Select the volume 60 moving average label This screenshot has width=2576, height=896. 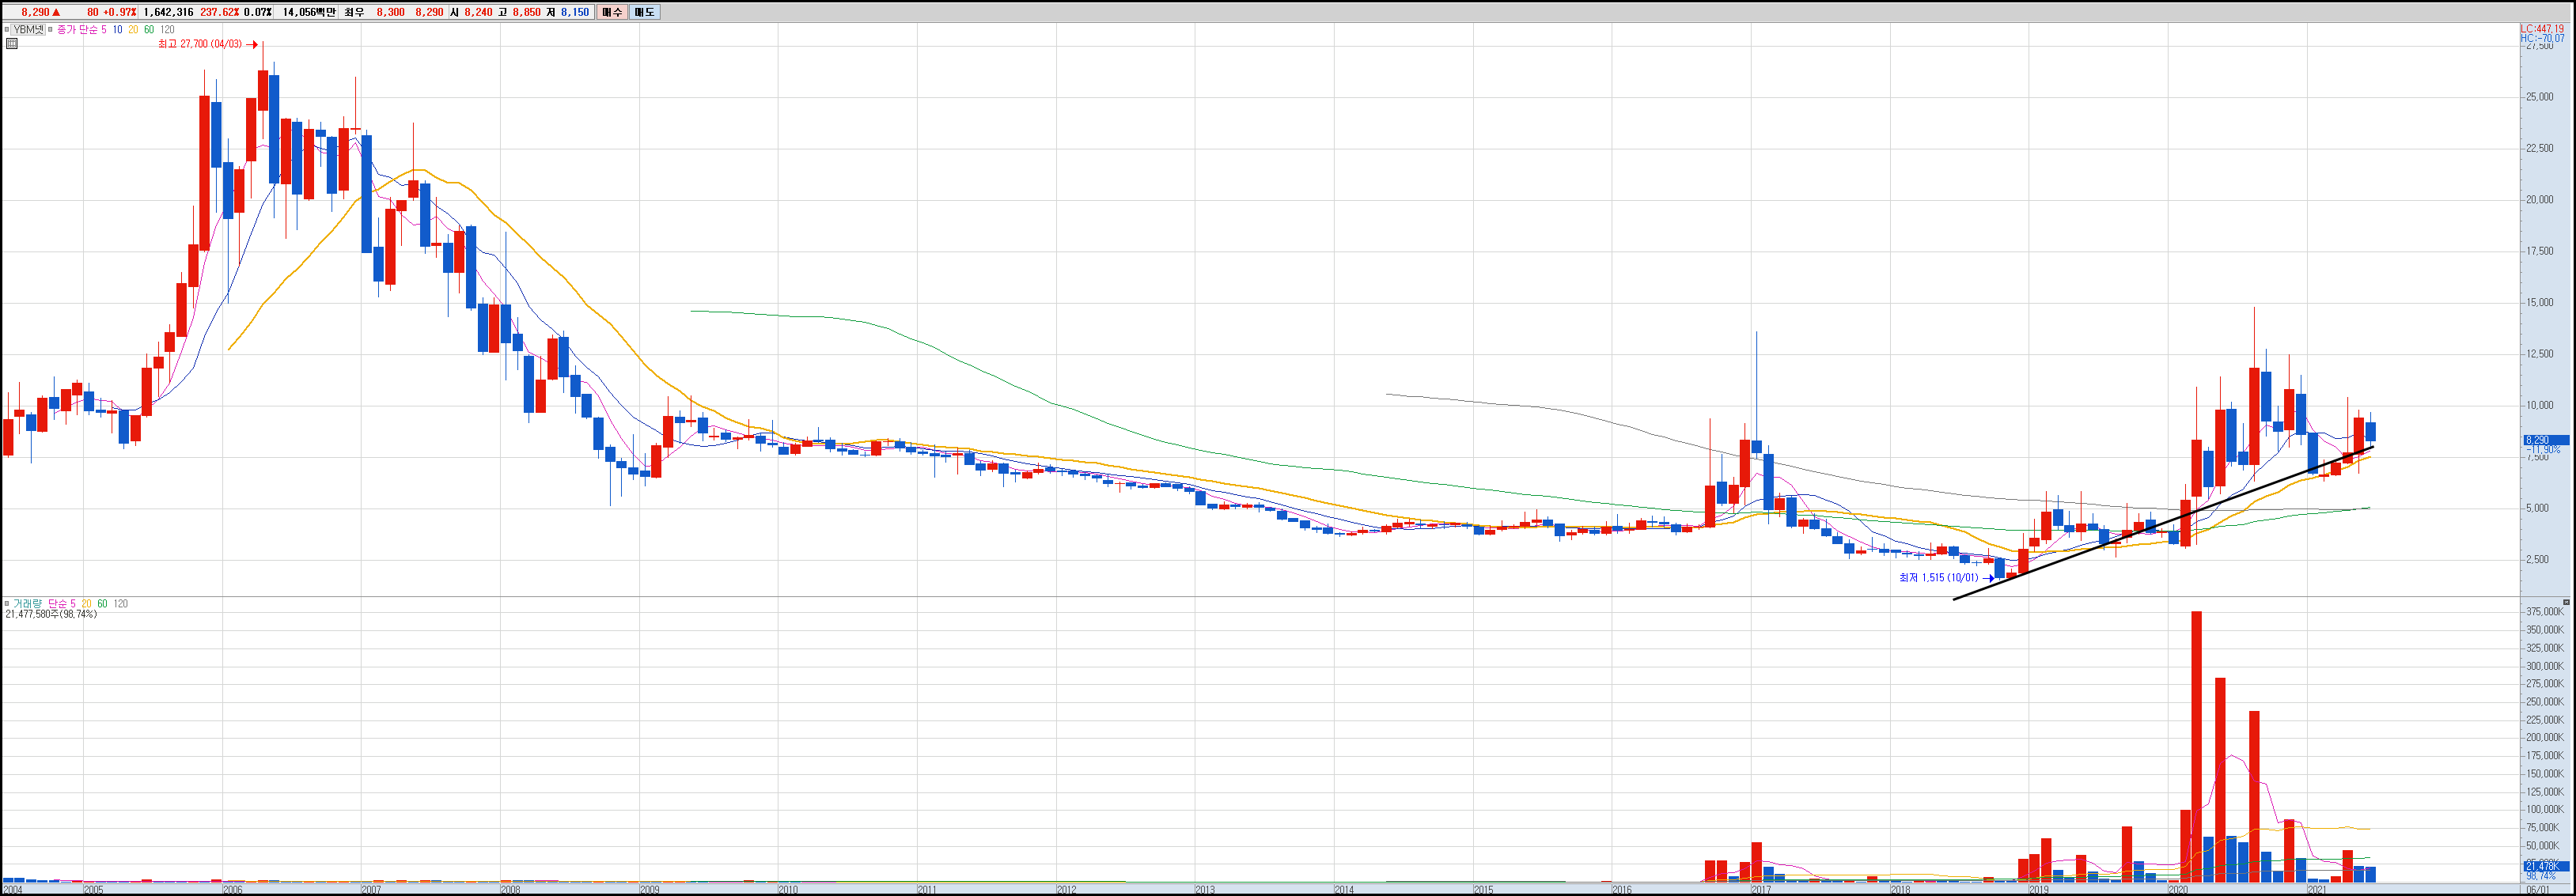point(102,604)
